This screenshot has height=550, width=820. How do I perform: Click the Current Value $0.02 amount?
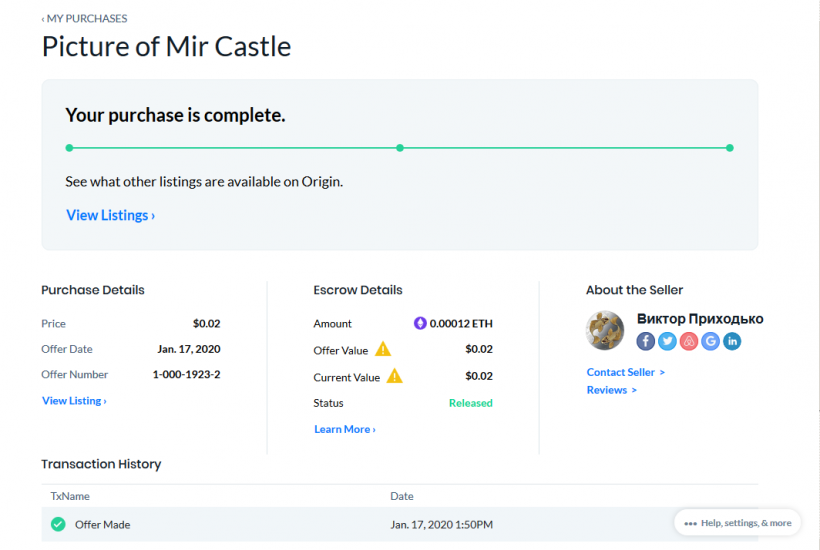[479, 376]
